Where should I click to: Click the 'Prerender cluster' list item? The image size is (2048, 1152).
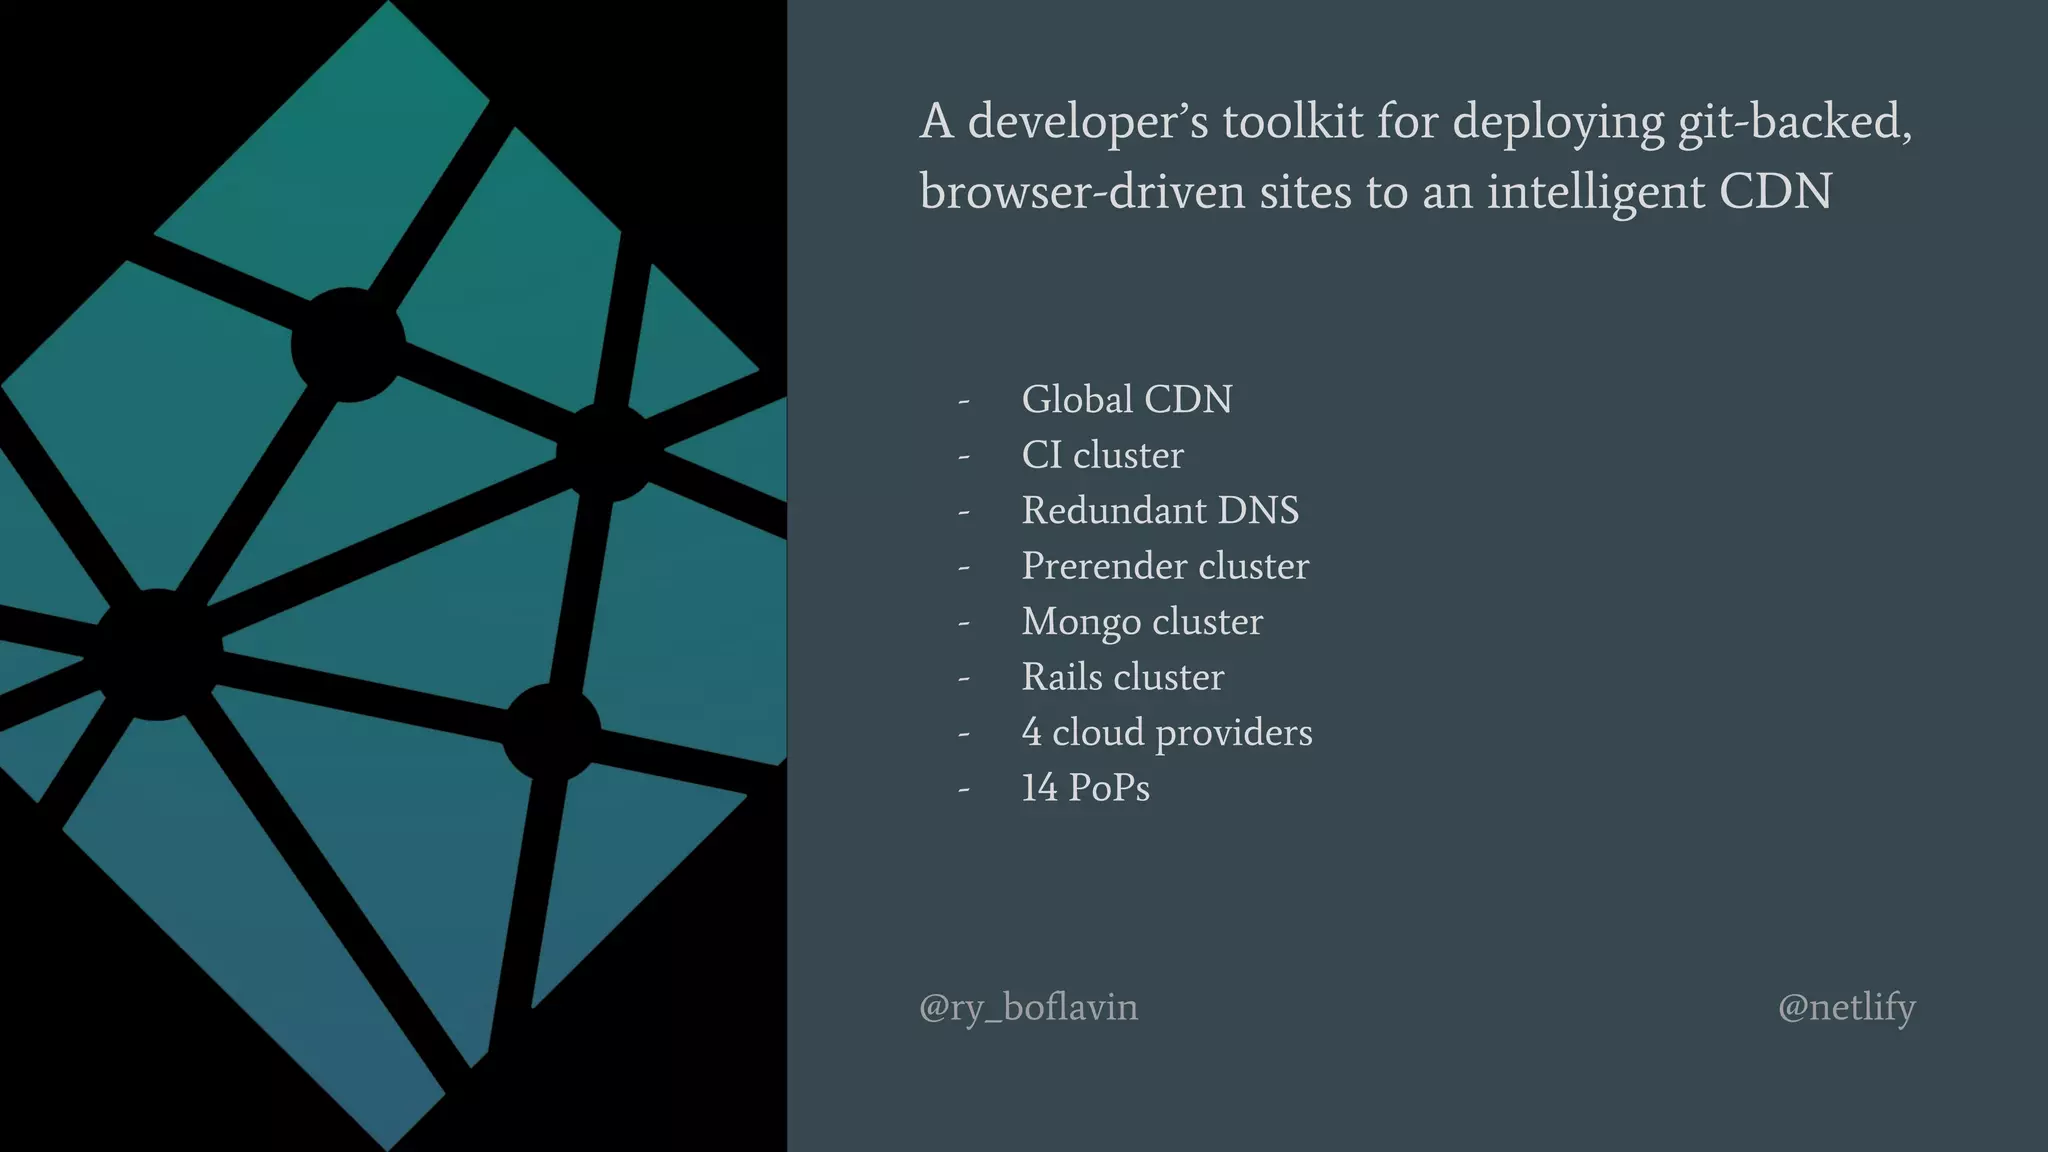[1165, 566]
